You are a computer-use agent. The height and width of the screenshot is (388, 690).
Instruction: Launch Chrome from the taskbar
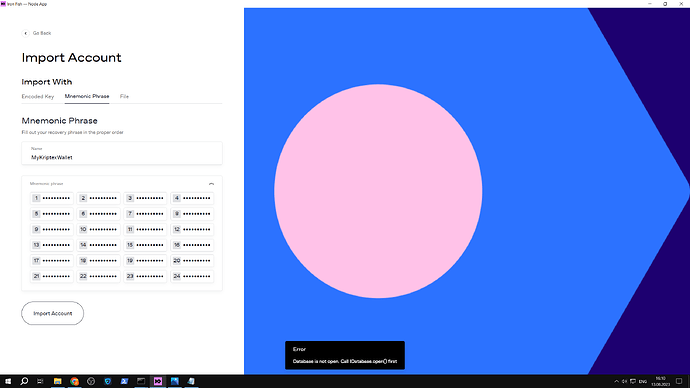(x=74, y=381)
